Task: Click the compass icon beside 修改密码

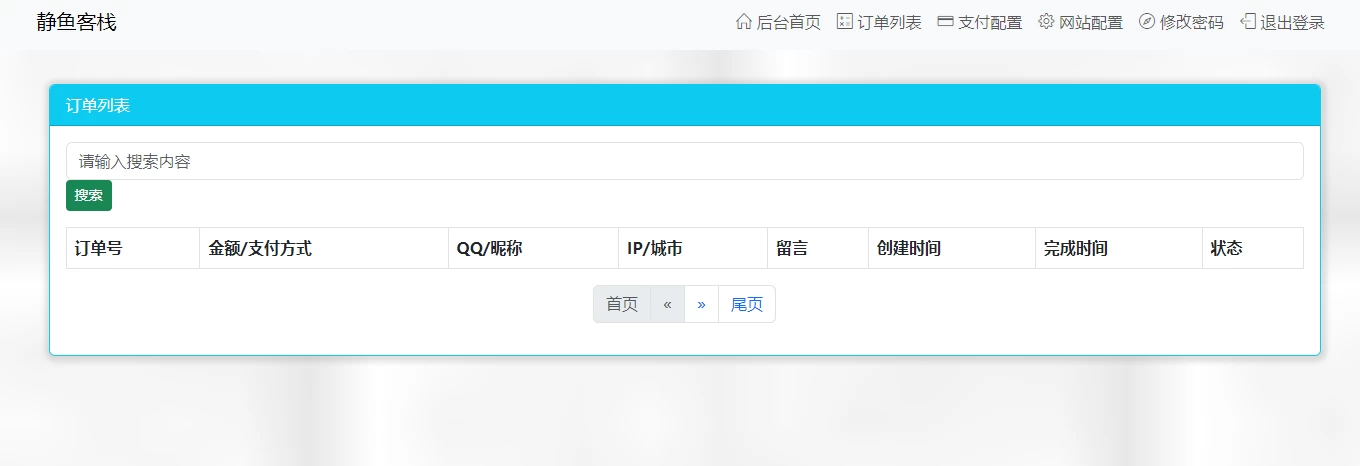Action: coord(1147,22)
